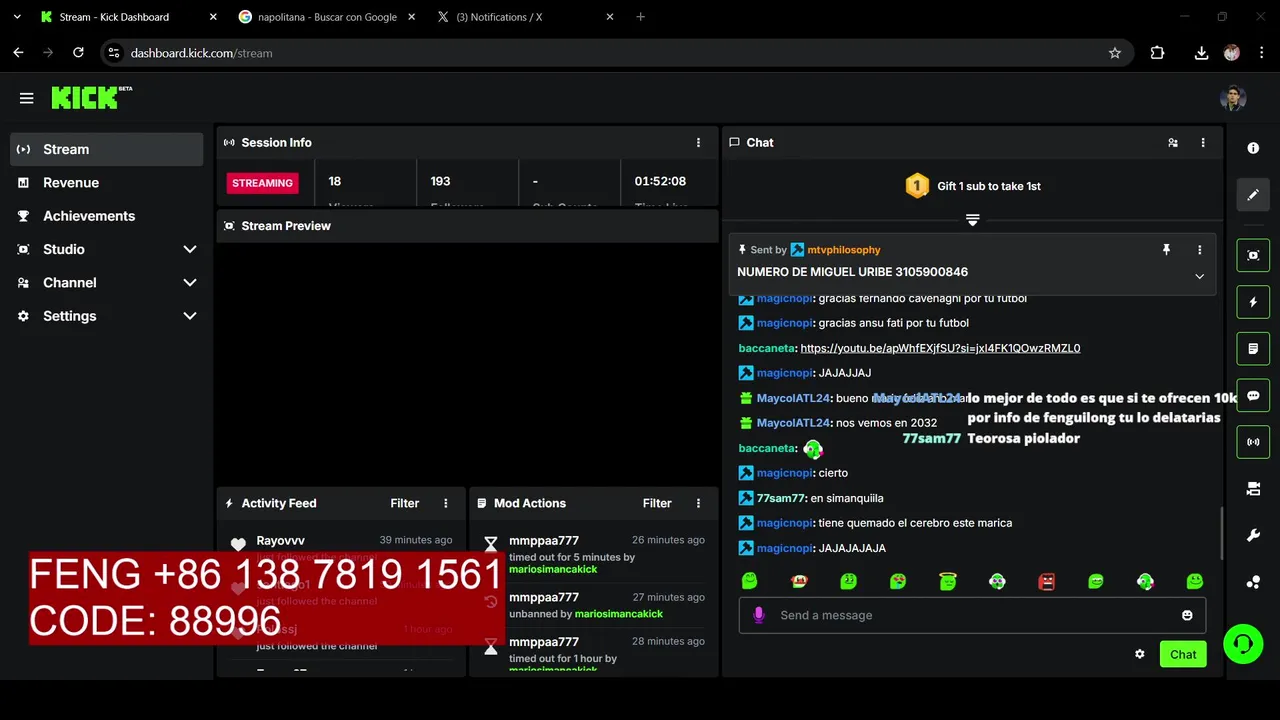The image size is (1280, 720).
Task: Open the hamburger navigation menu
Action: click(x=27, y=98)
